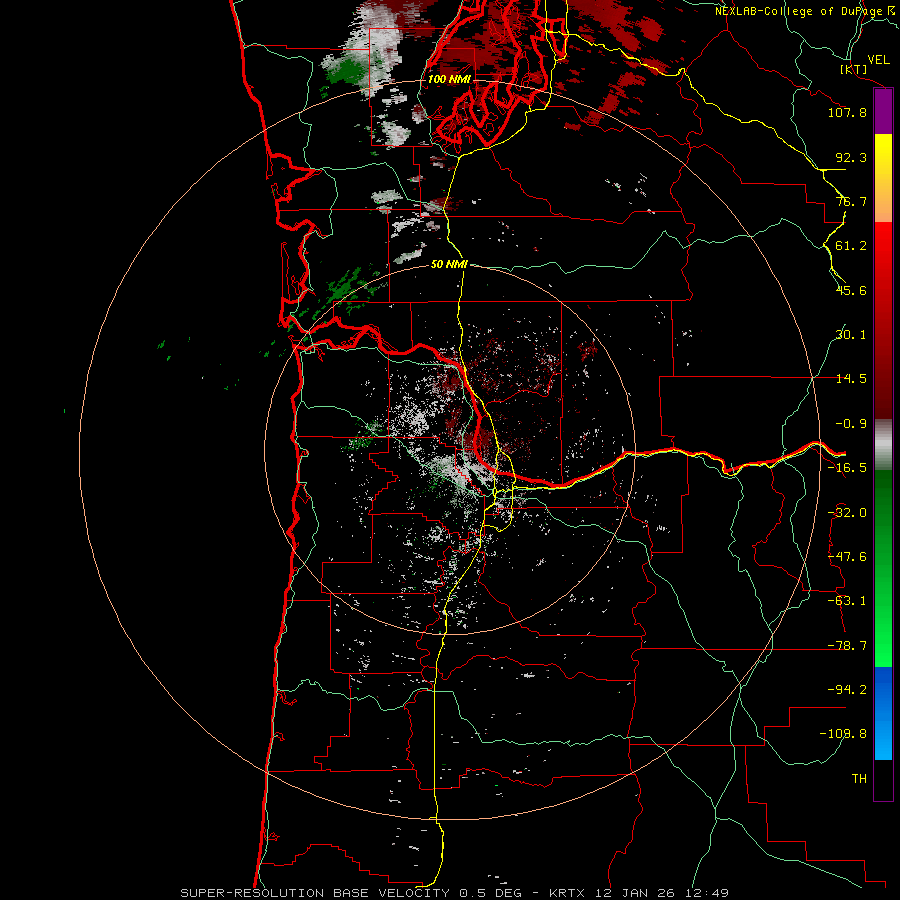Click the '[KT]' units label
This screenshot has height=900, width=900.
click(854, 69)
